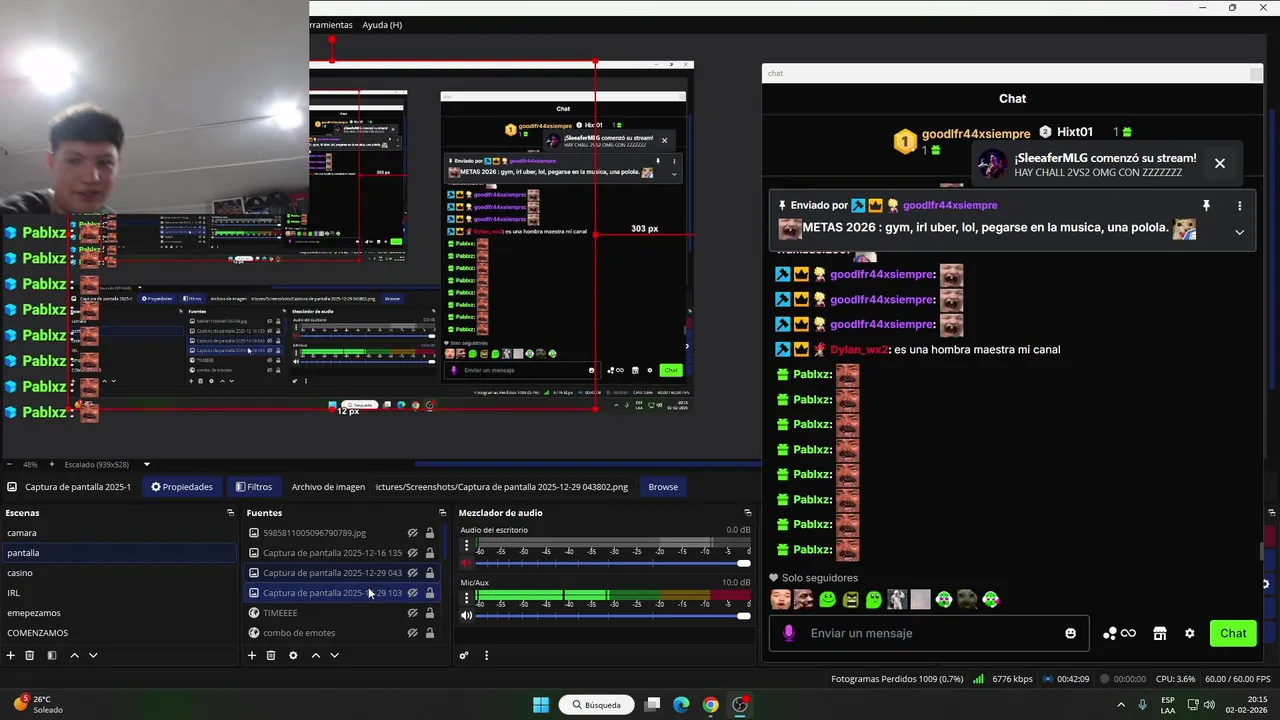
Task: Open the chat shop icon
Action: click(1160, 633)
